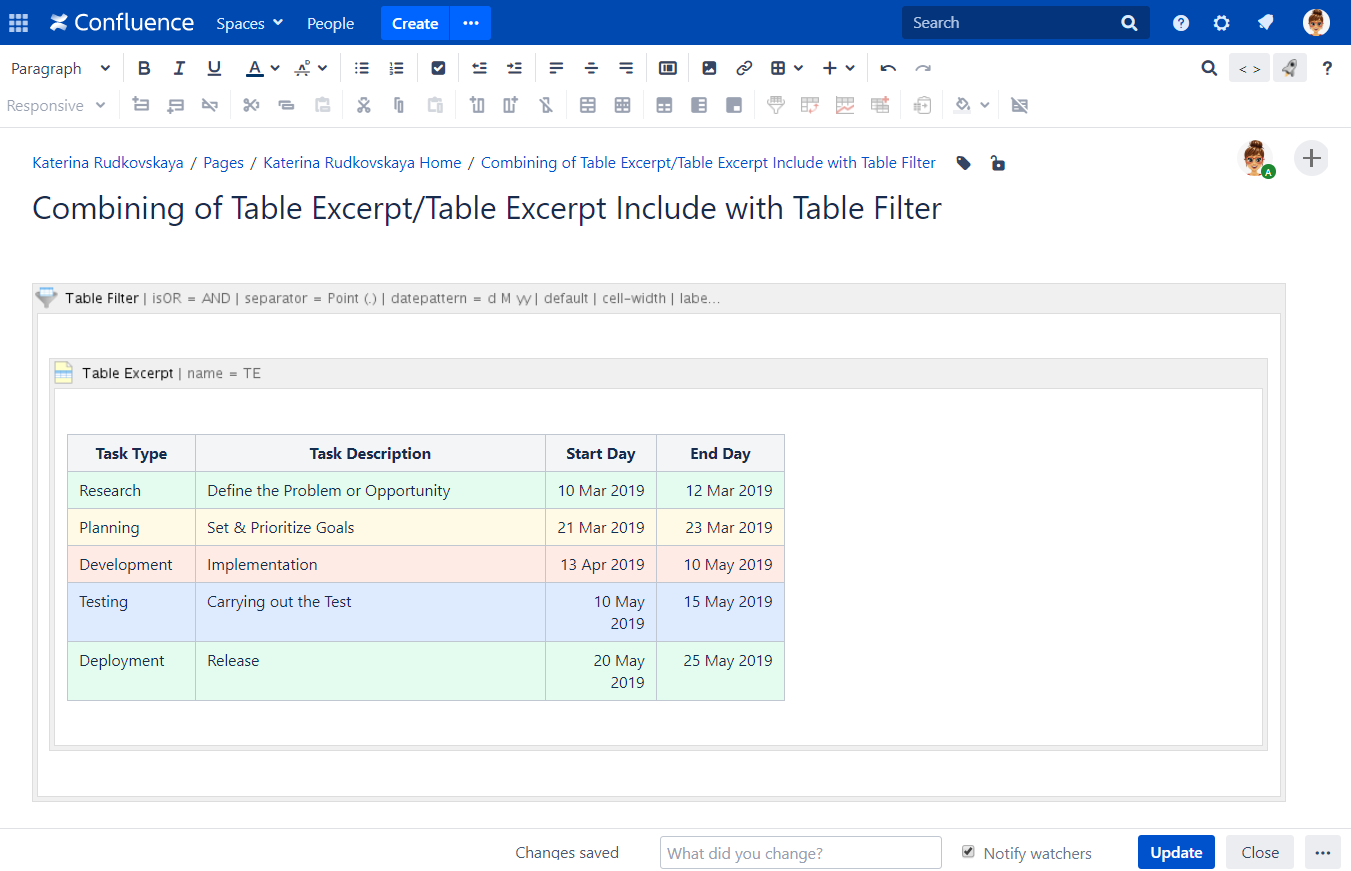Undo the last change

888,68
